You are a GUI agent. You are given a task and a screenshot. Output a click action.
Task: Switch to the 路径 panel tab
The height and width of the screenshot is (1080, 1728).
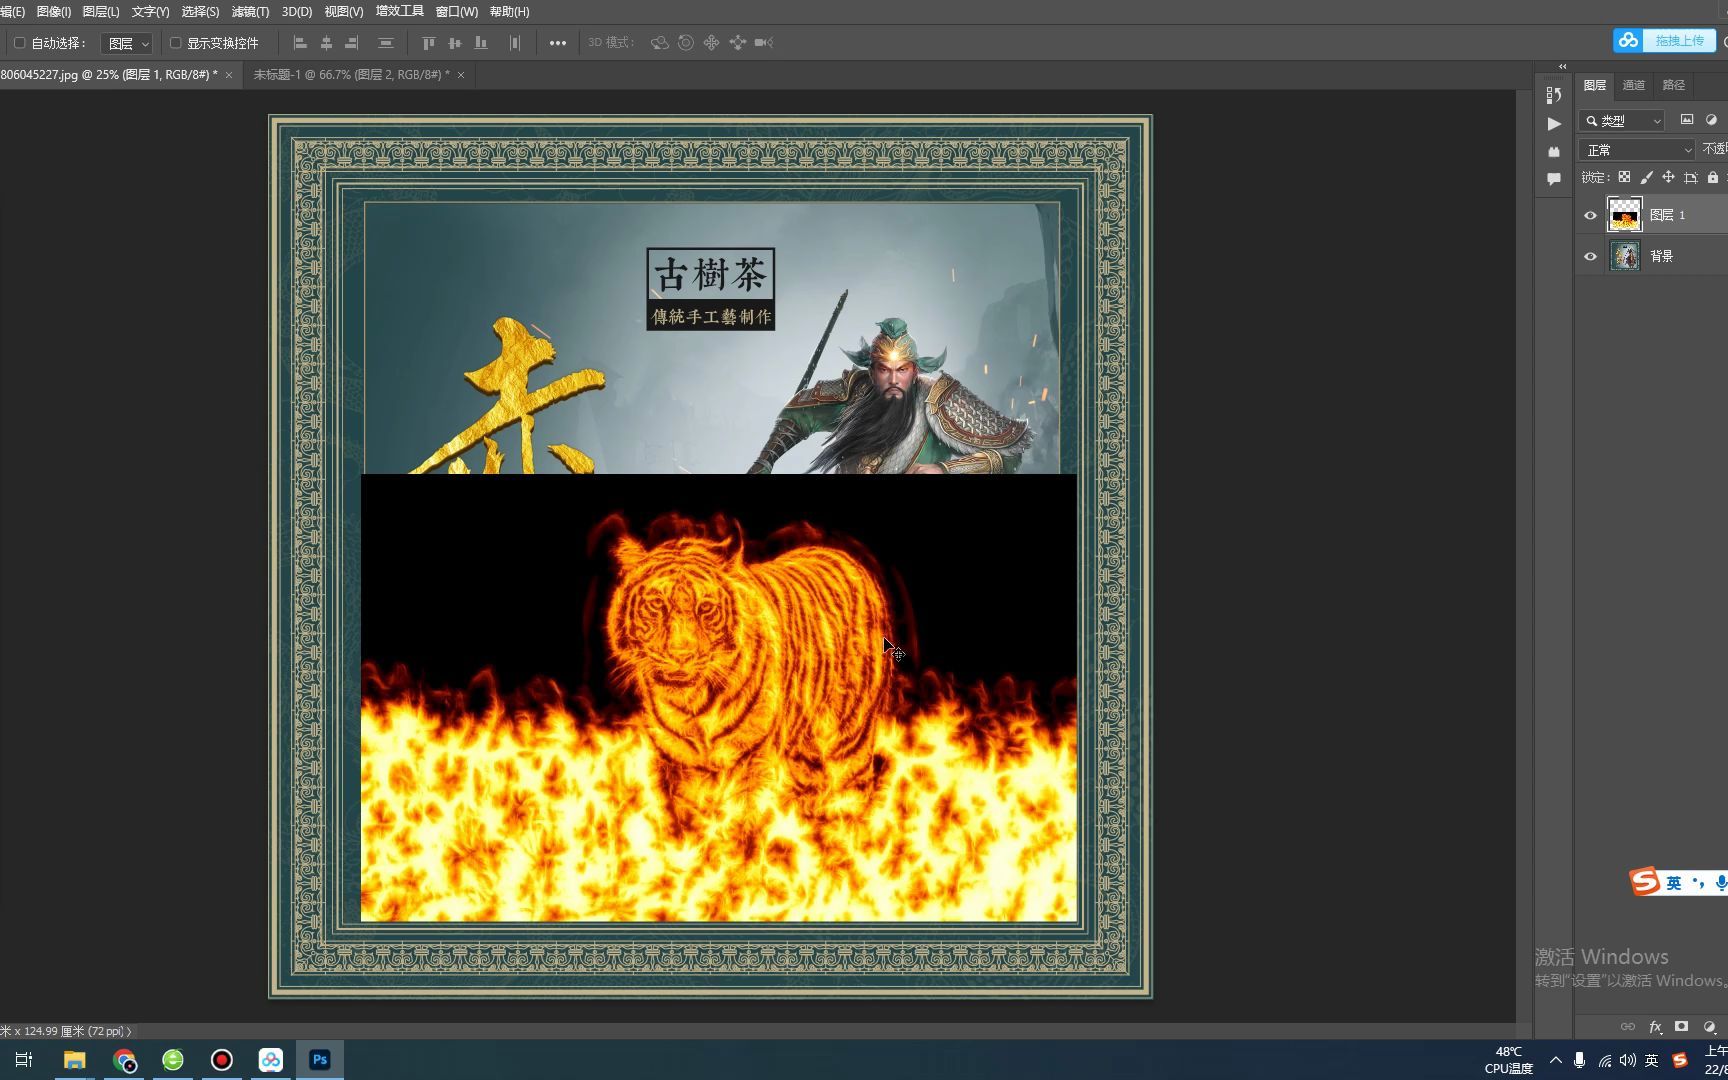pos(1673,86)
